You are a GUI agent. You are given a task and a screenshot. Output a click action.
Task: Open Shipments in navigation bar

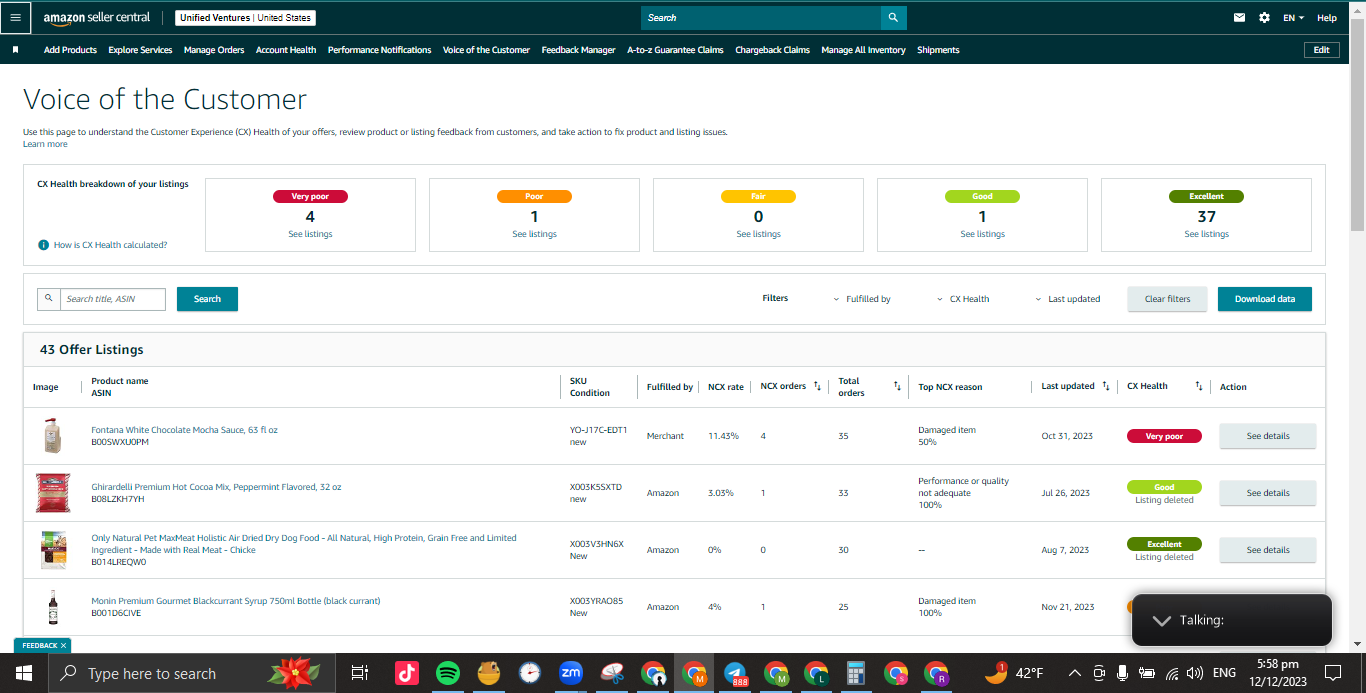938,50
